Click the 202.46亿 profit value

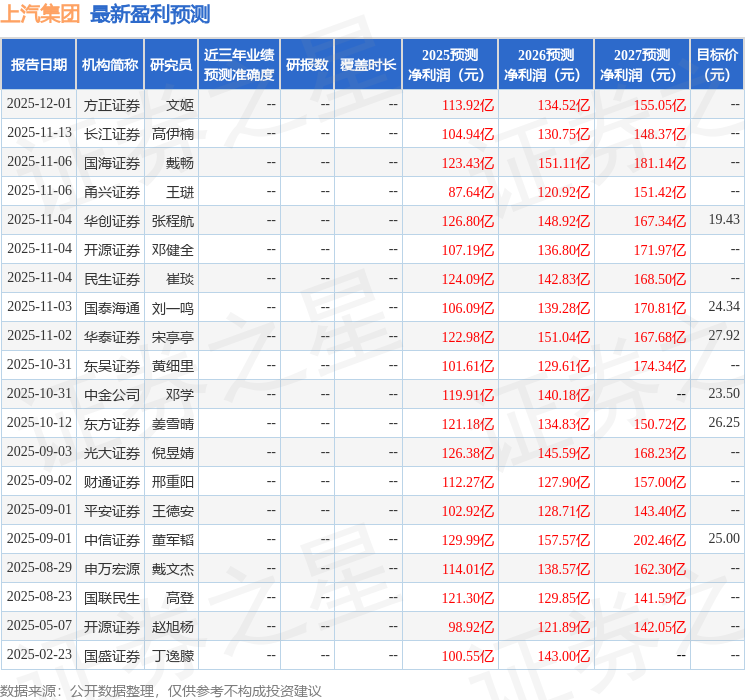[x=660, y=540]
